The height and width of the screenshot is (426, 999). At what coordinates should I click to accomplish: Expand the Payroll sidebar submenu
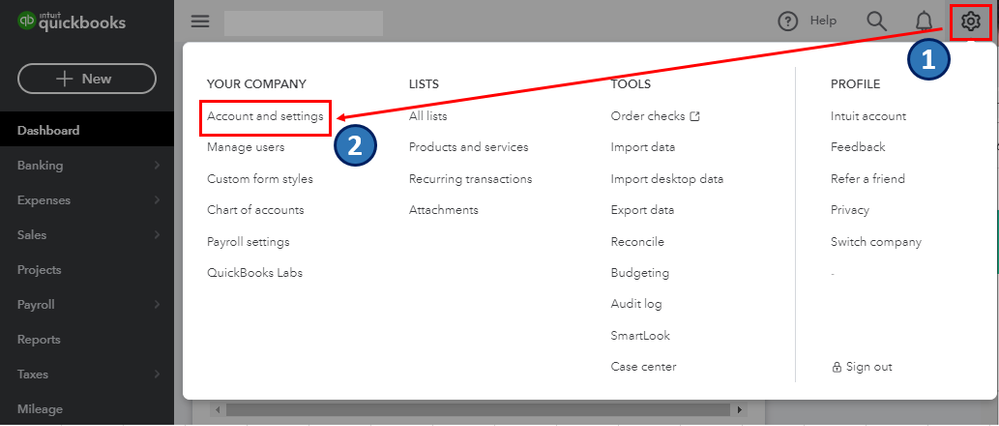click(157, 305)
